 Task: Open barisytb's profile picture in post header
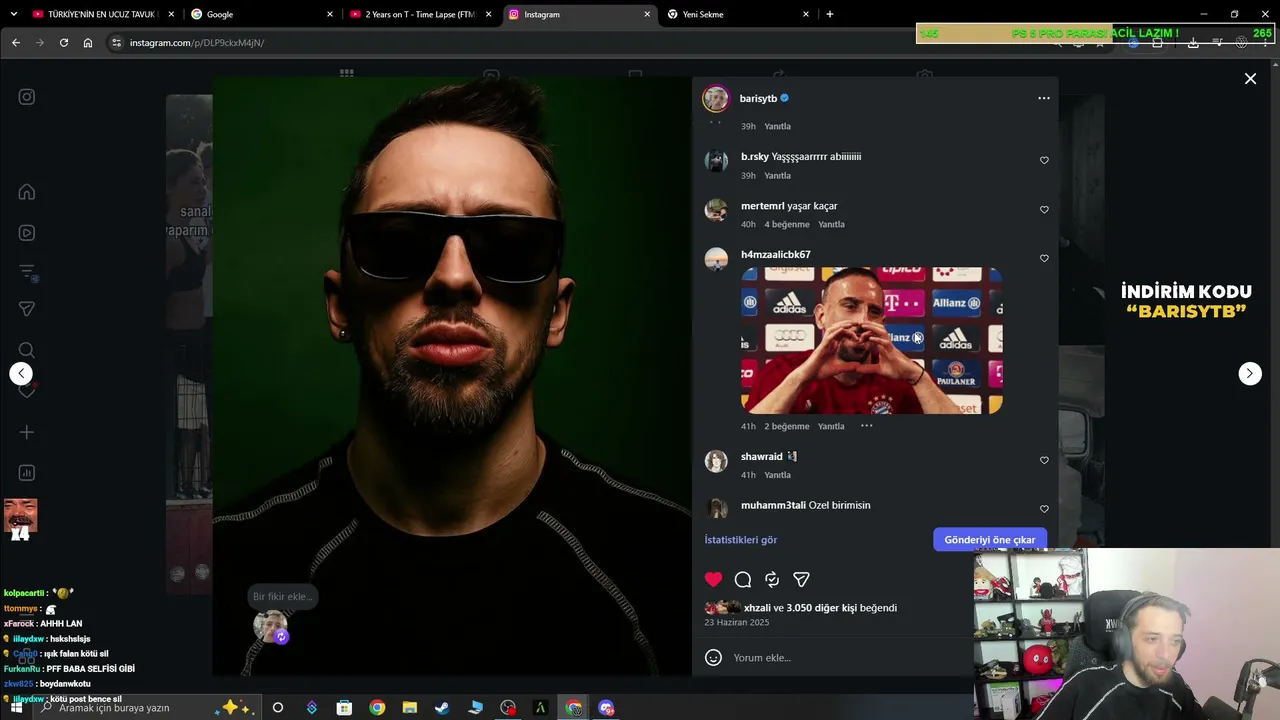[715, 98]
